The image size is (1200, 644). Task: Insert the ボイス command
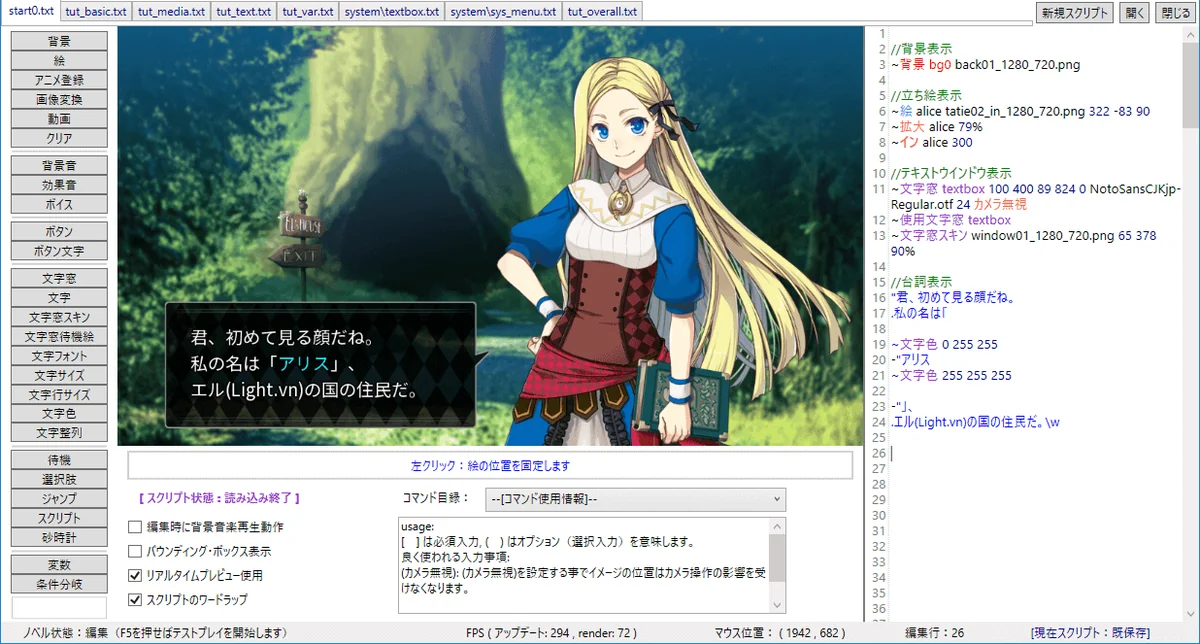(59, 204)
